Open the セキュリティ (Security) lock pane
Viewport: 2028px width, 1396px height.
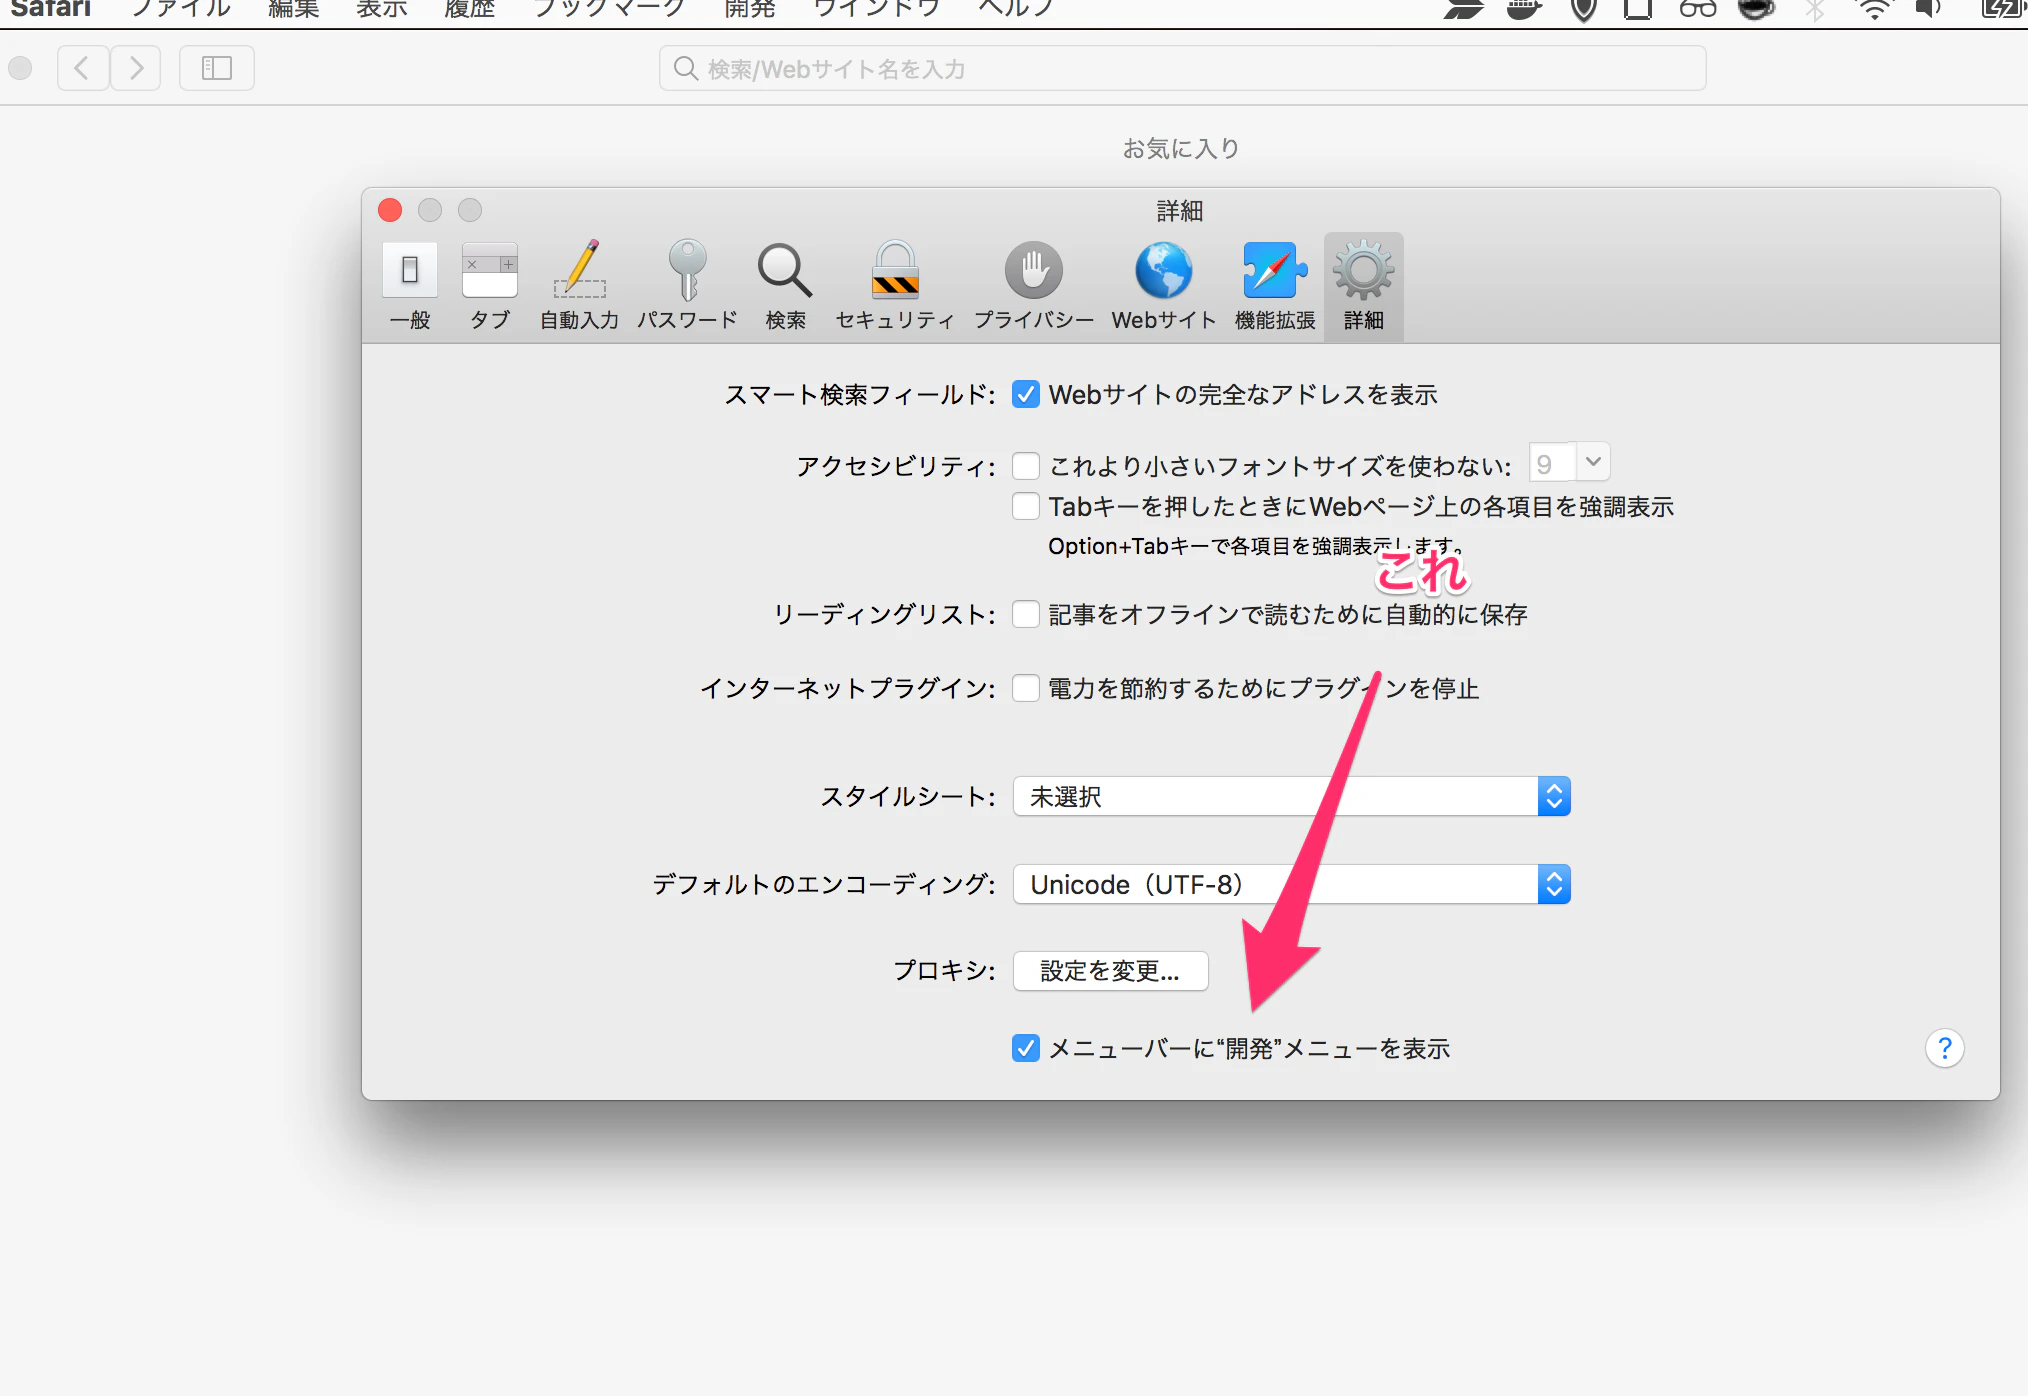(895, 287)
